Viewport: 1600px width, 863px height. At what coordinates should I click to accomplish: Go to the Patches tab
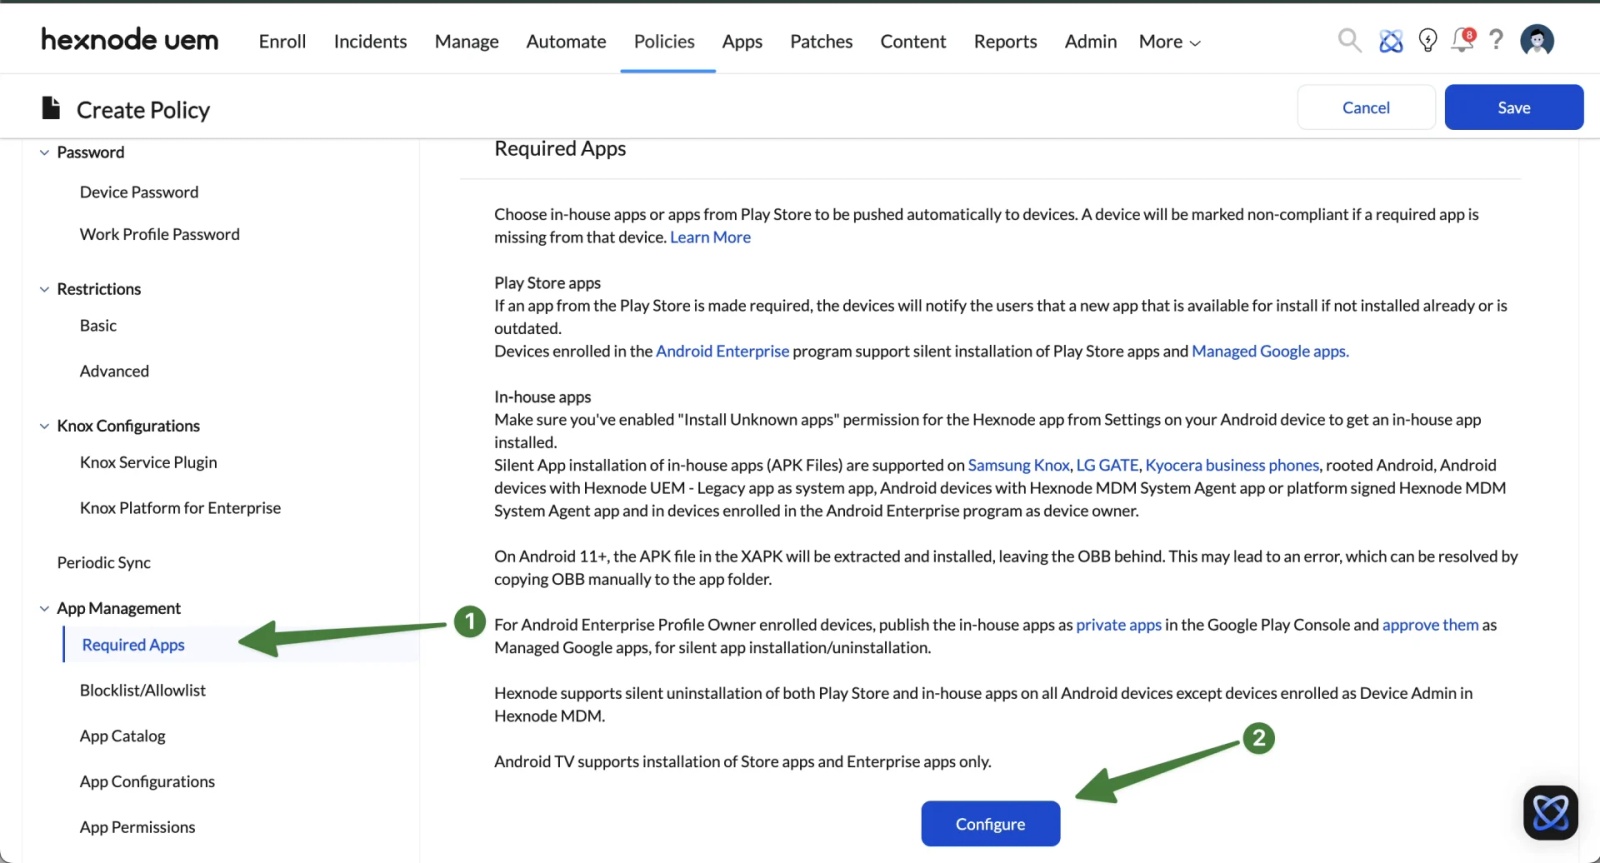tap(821, 41)
